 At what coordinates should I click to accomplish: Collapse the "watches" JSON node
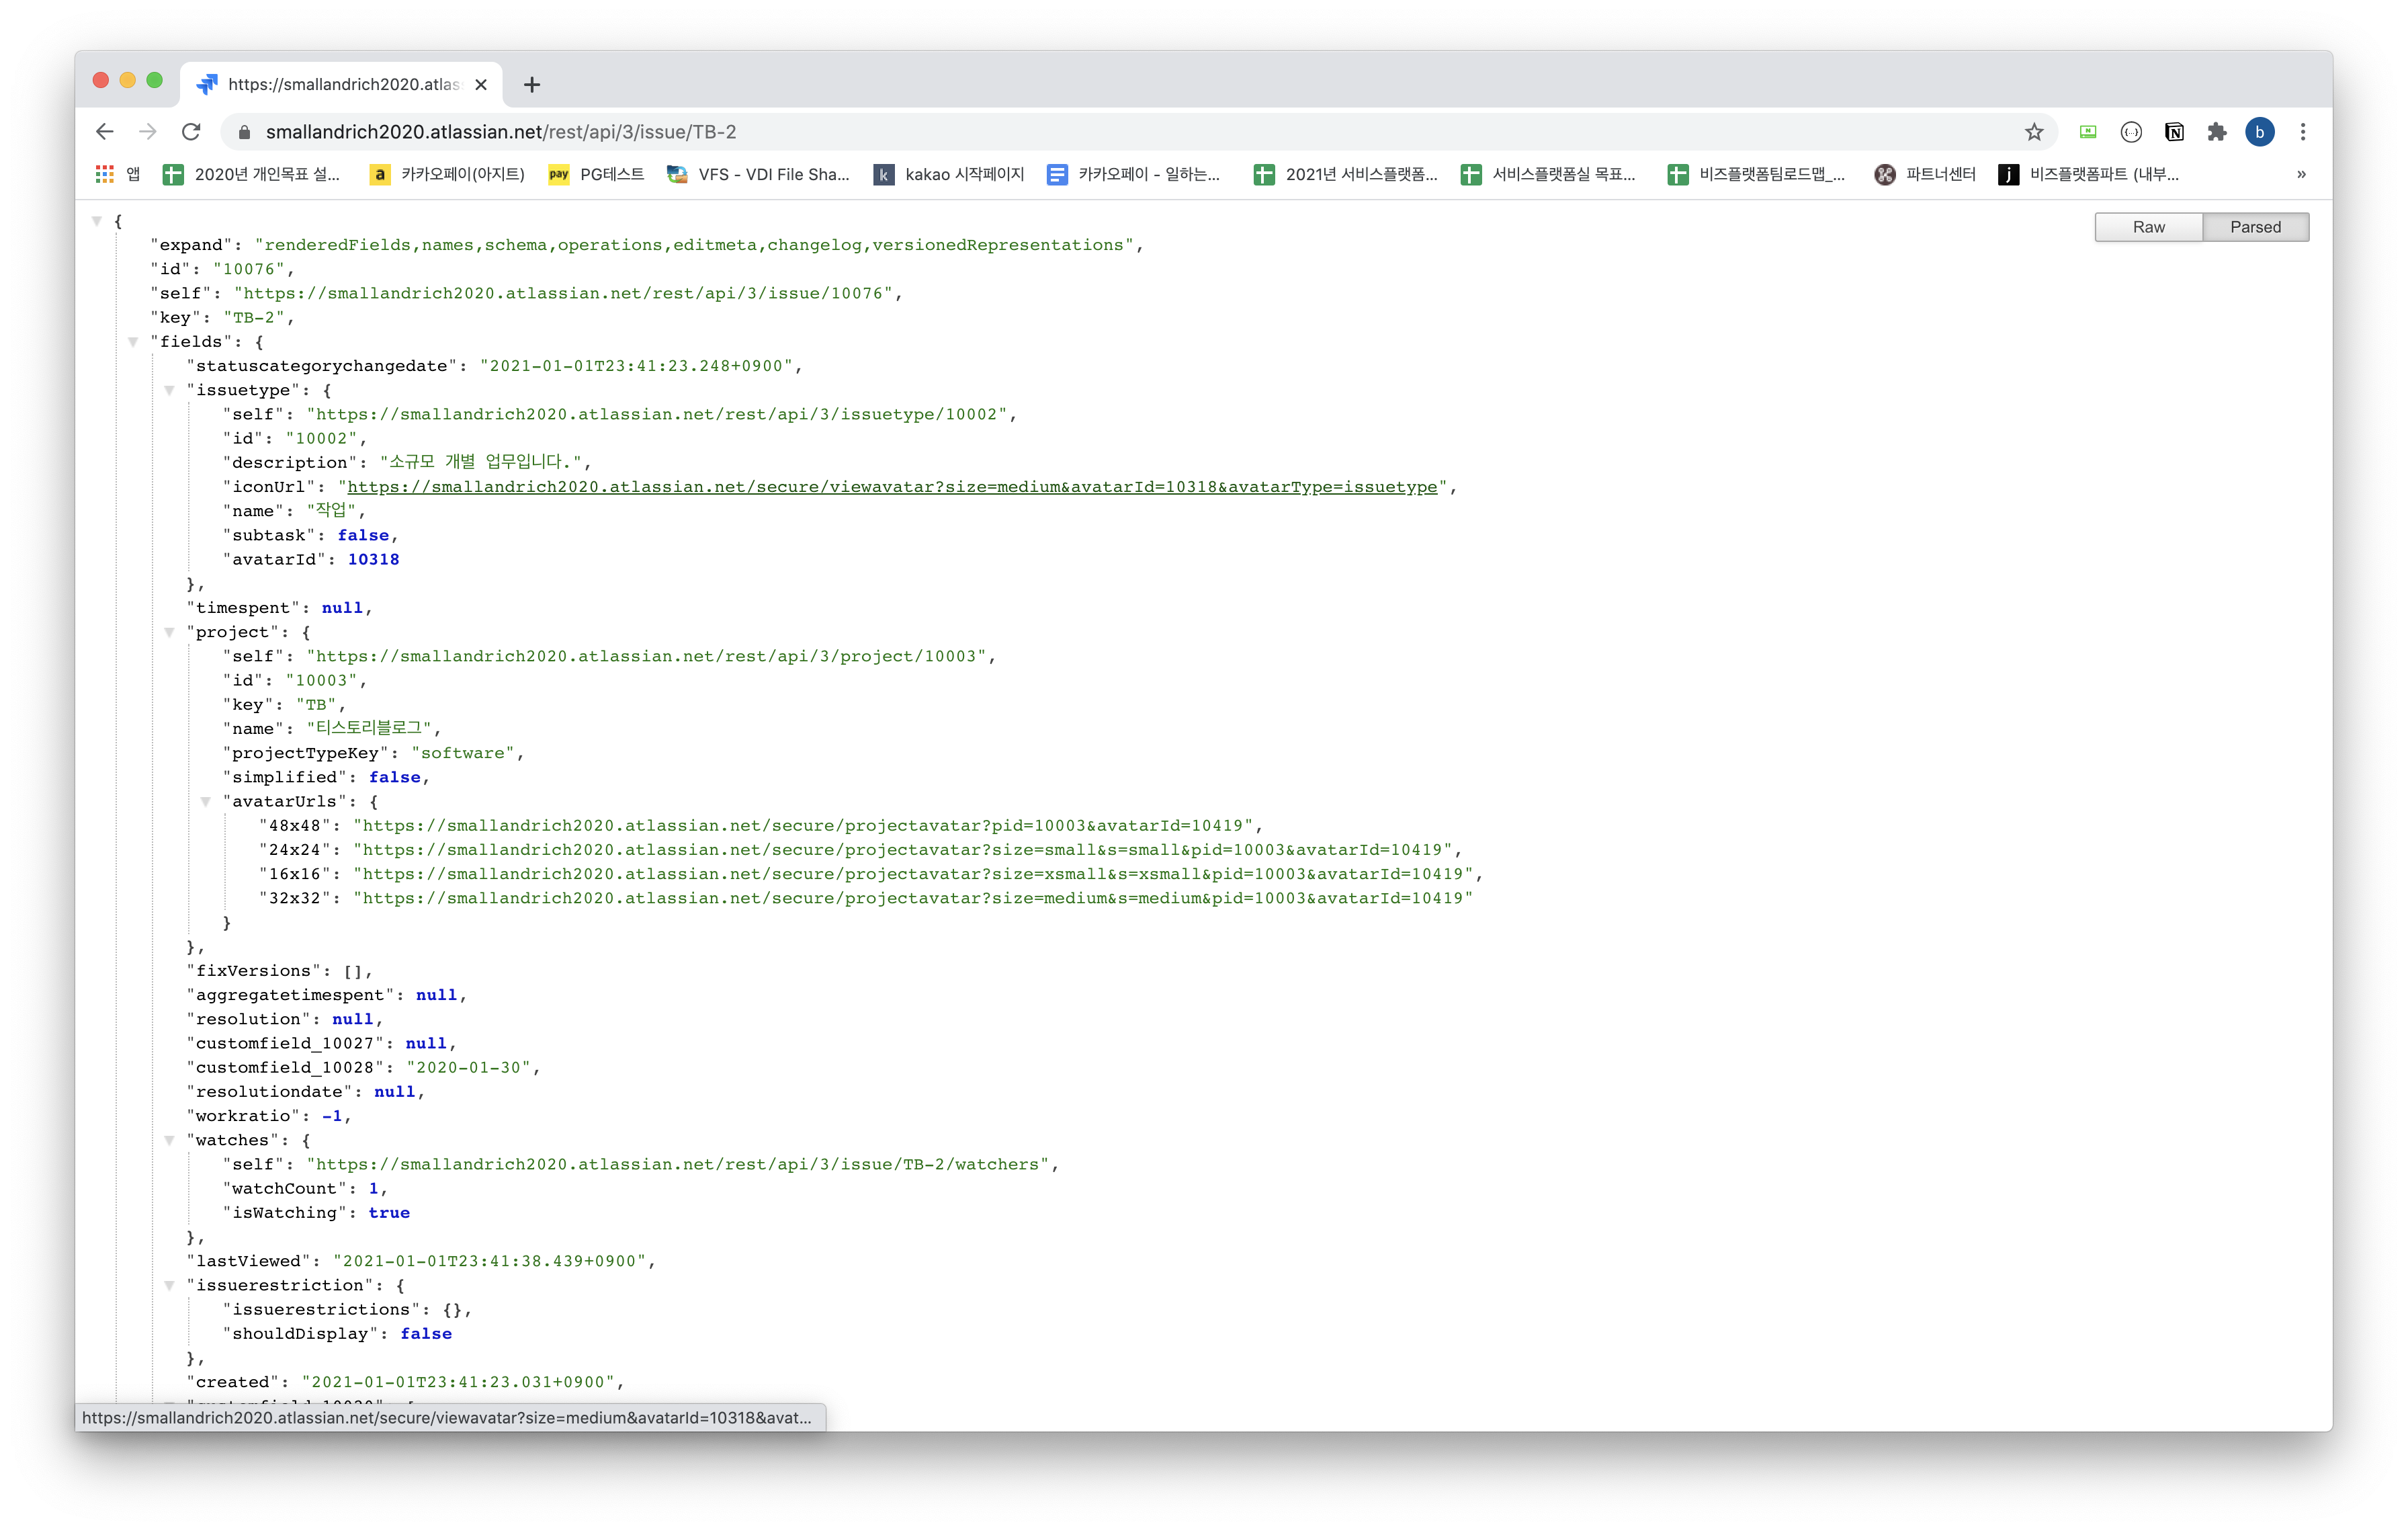[169, 1140]
